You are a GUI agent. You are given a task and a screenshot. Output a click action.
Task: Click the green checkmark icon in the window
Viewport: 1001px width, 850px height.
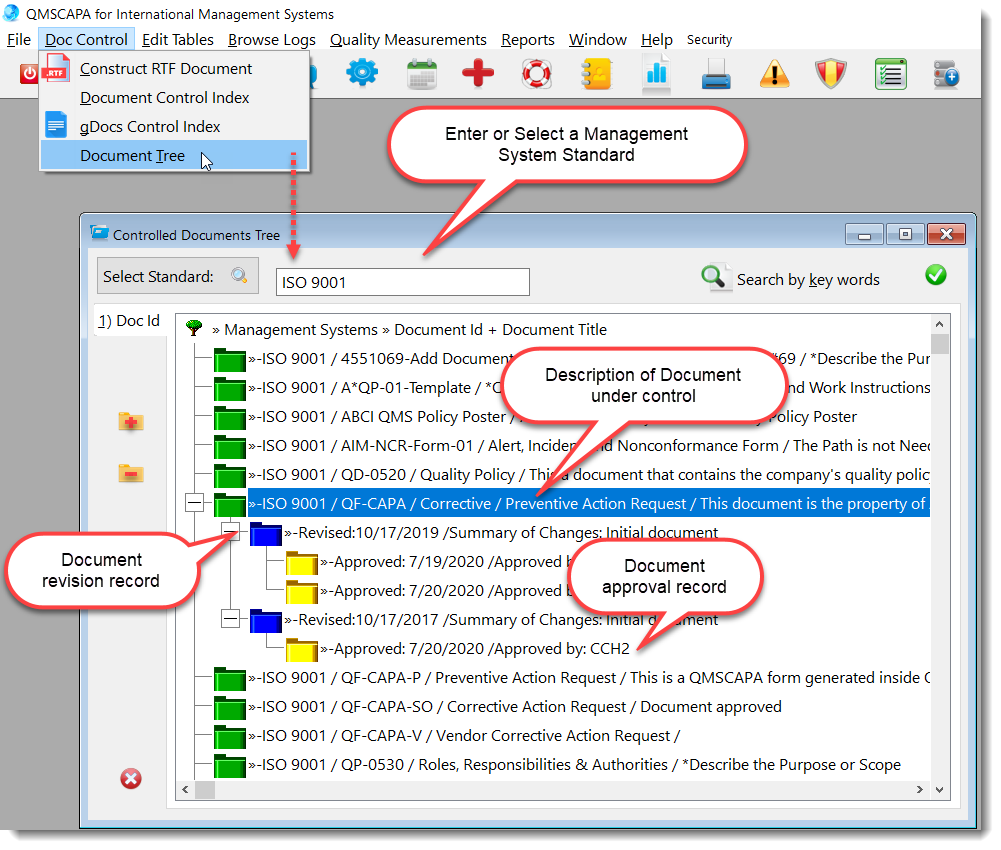[x=936, y=274]
